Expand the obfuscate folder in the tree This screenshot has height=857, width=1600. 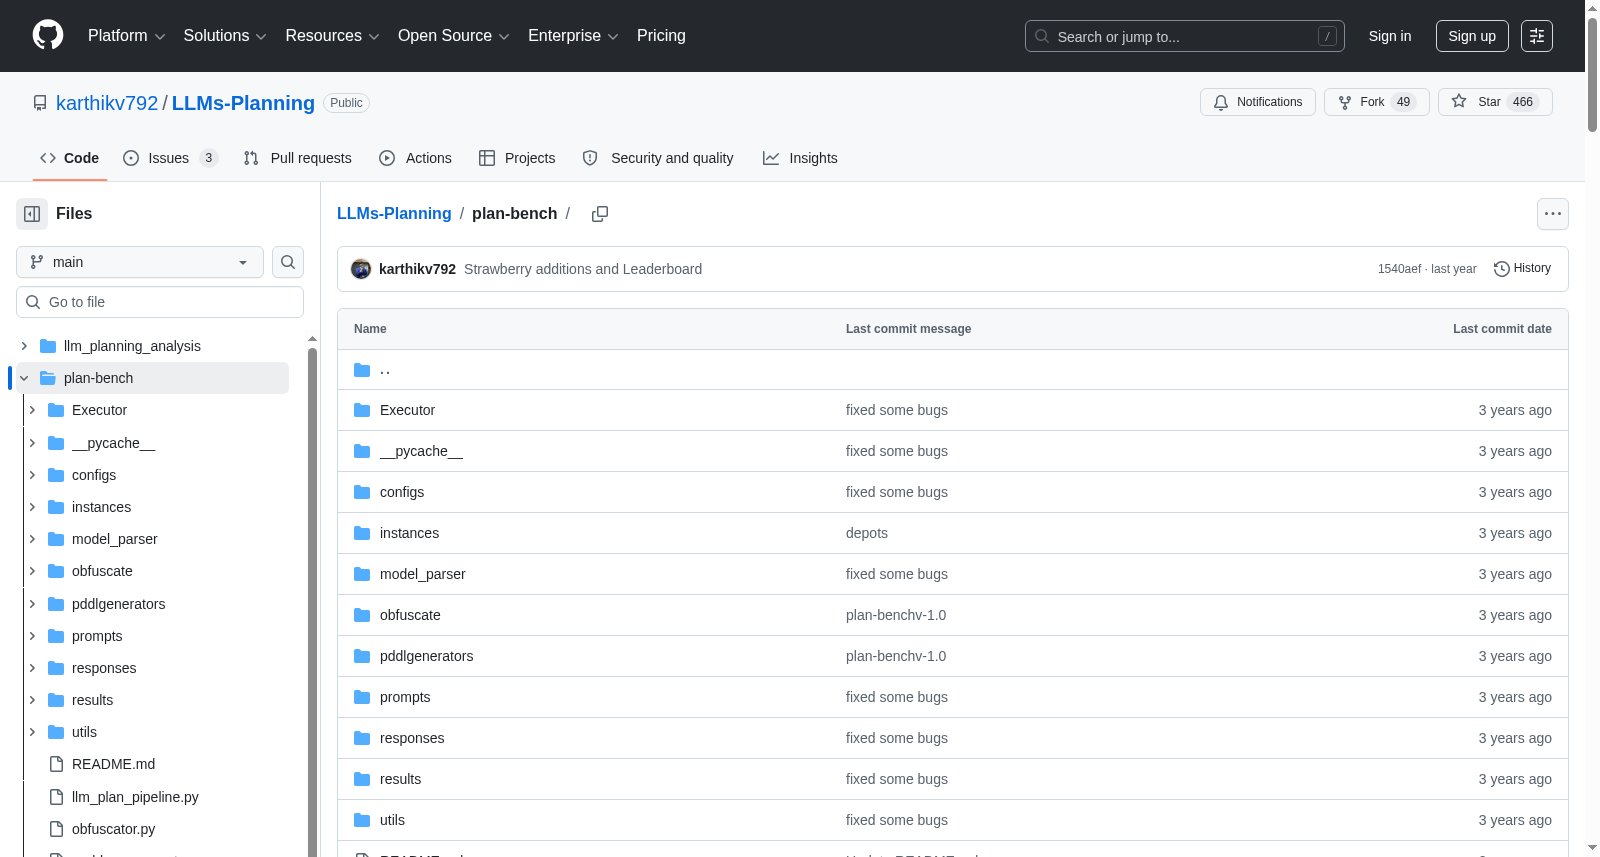tap(32, 571)
